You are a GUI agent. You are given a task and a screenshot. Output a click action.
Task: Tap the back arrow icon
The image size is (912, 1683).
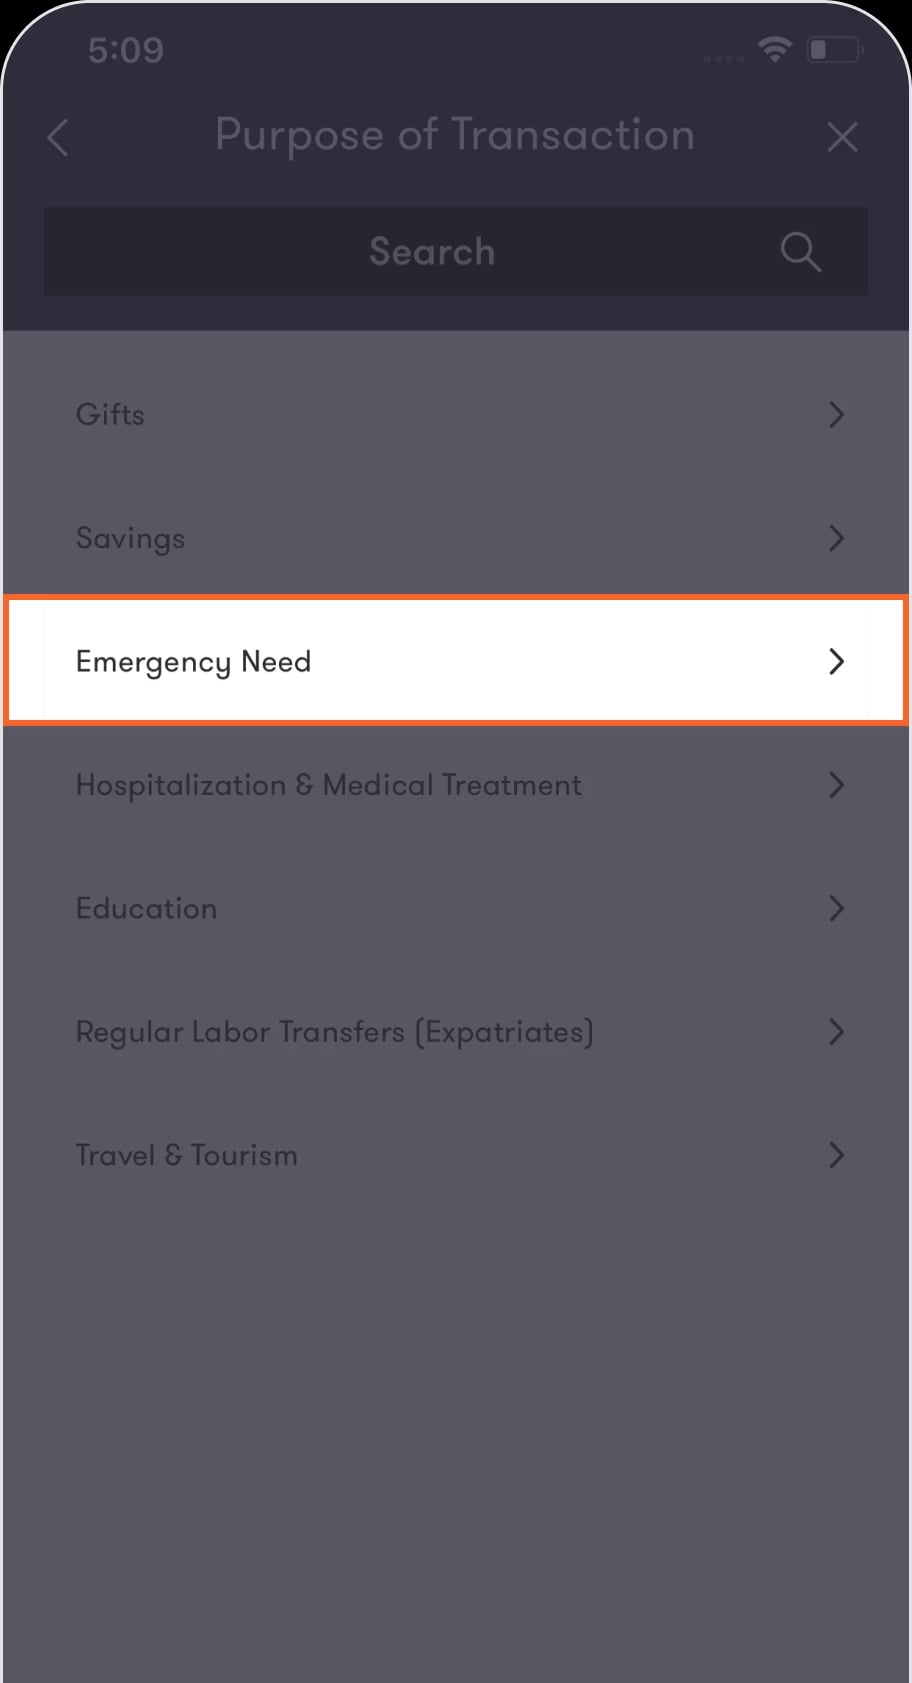point(58,137)
